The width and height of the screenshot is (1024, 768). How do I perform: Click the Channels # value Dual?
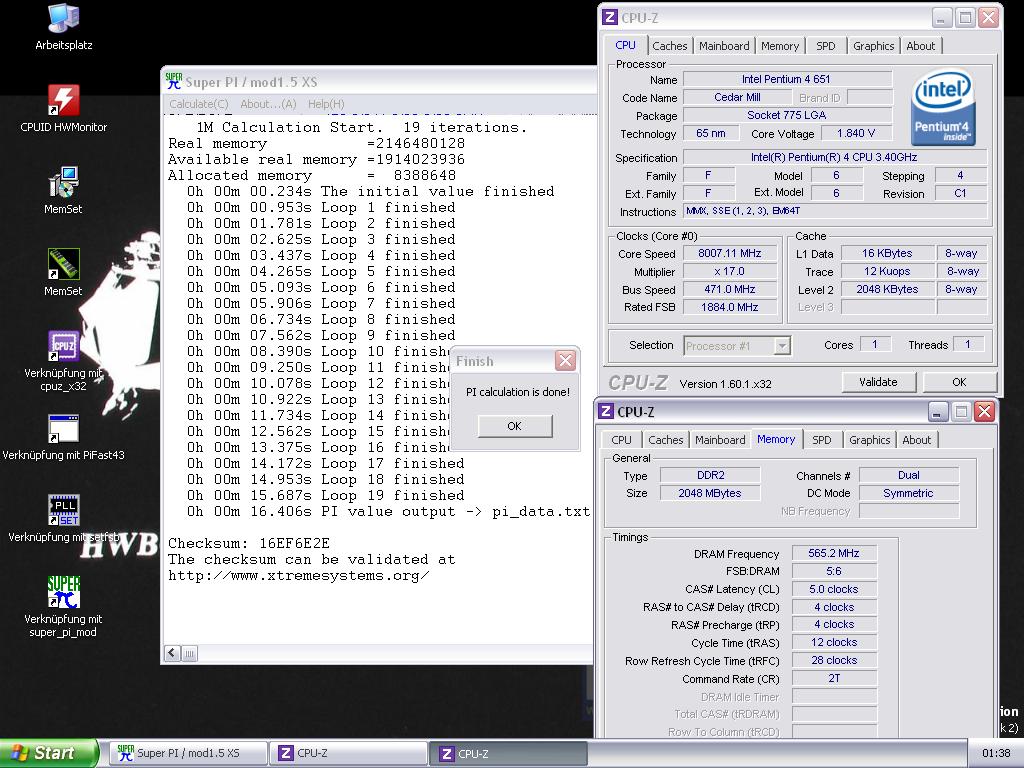(x=908, y=475)
